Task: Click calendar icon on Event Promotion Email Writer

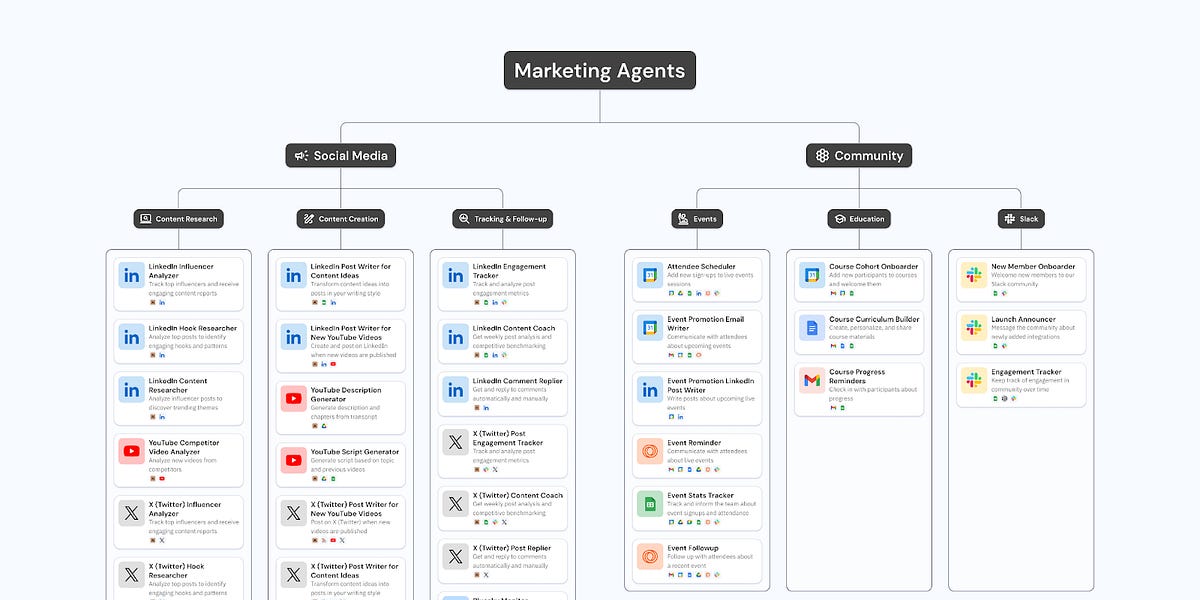Action: [x=649, y=327]
